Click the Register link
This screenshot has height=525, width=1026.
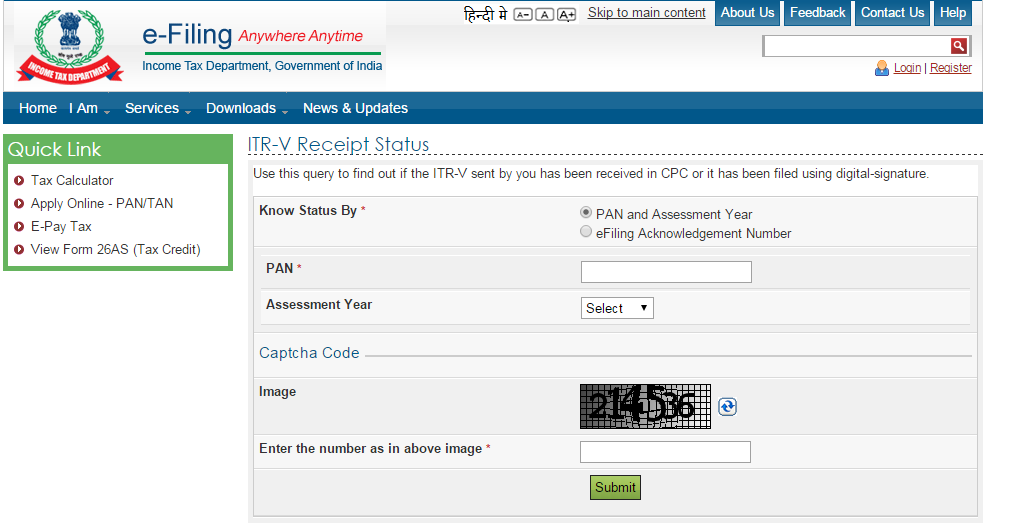[x=950, y=68]
